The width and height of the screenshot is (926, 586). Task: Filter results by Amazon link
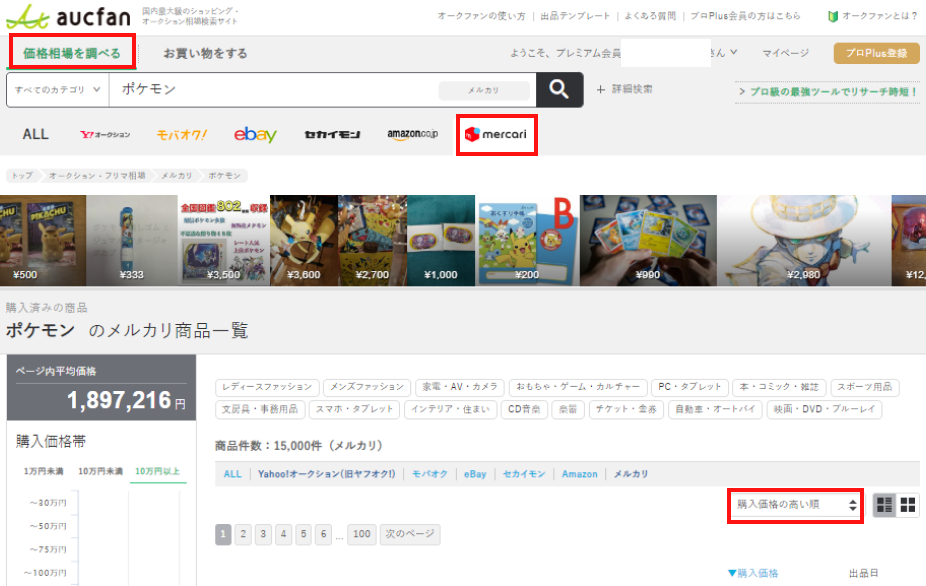pyautogui.click(x=579, y=474)
